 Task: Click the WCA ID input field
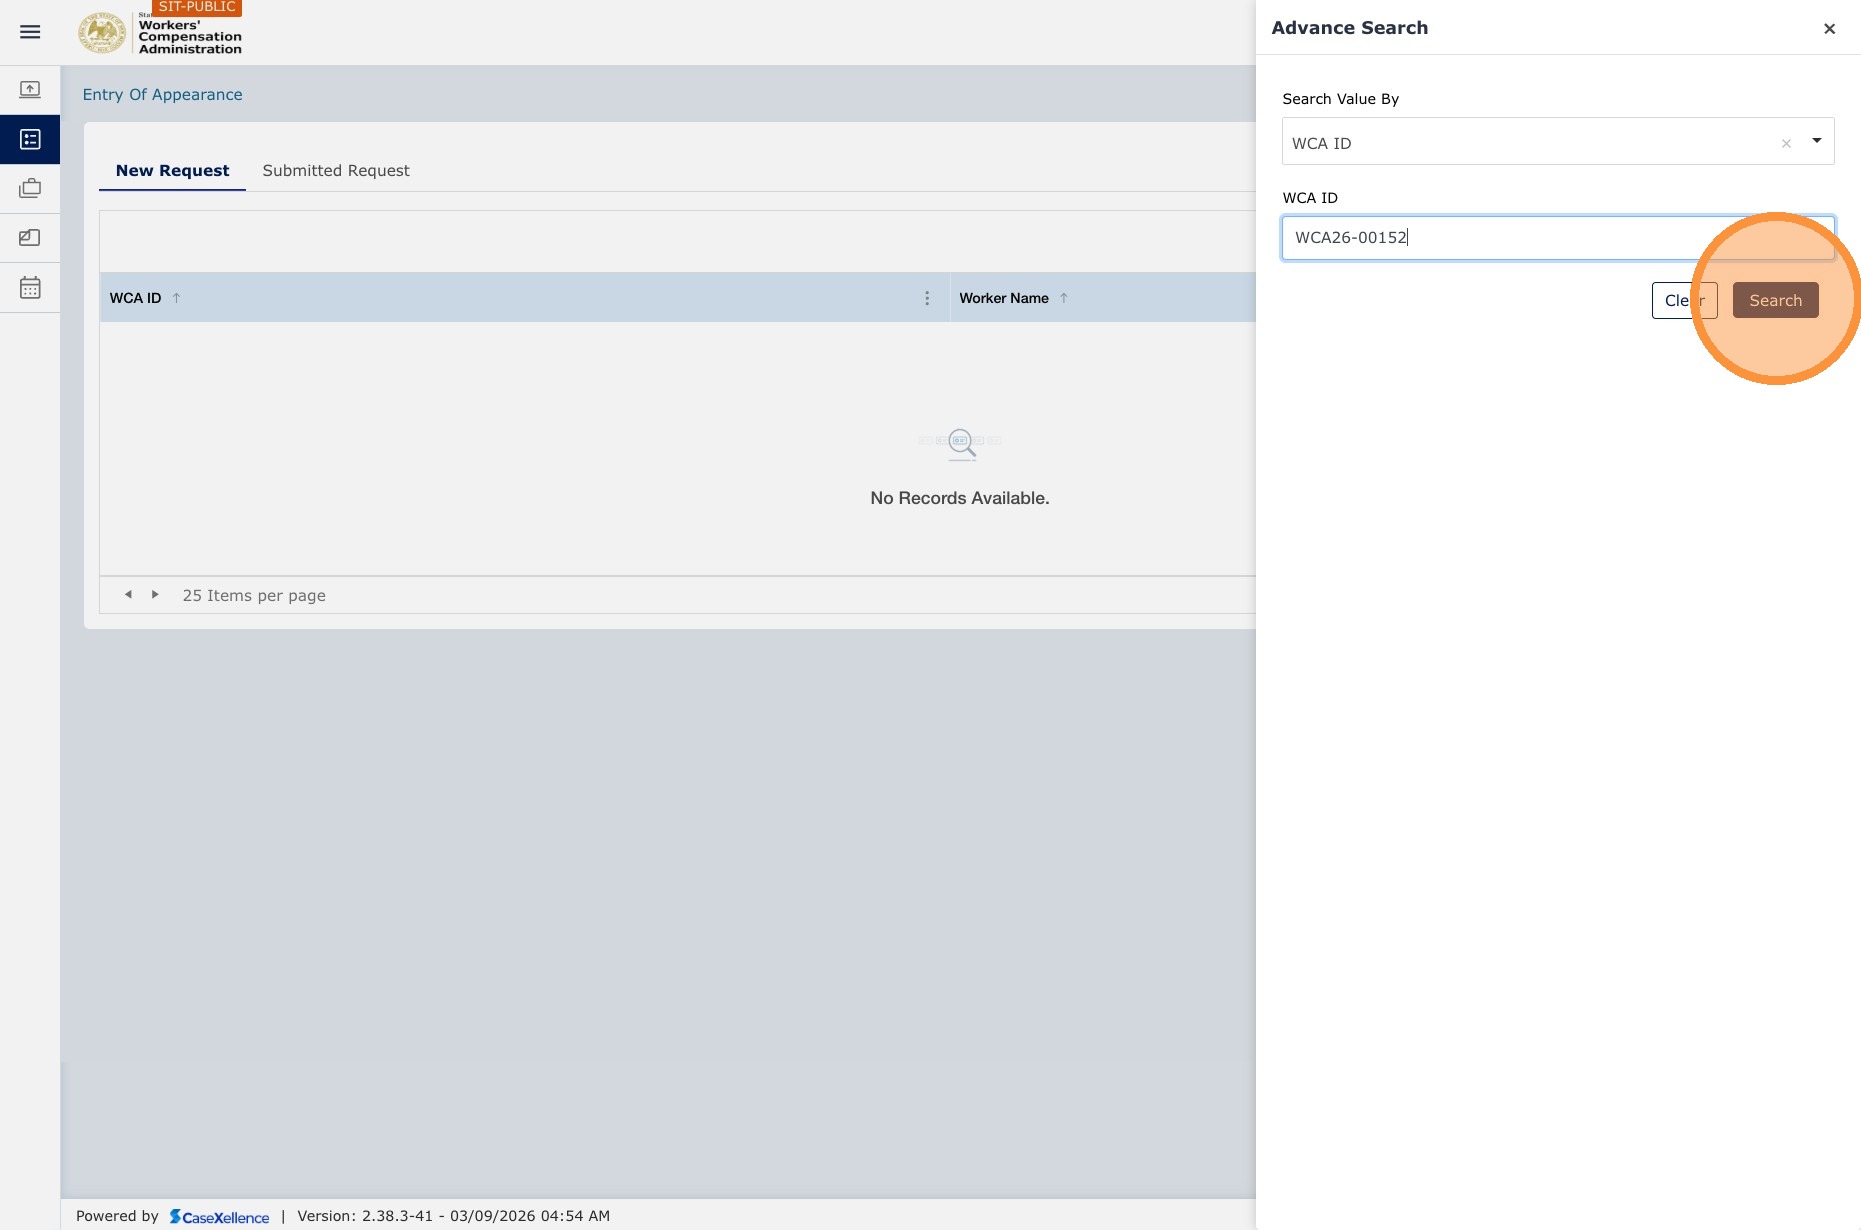1558,238
